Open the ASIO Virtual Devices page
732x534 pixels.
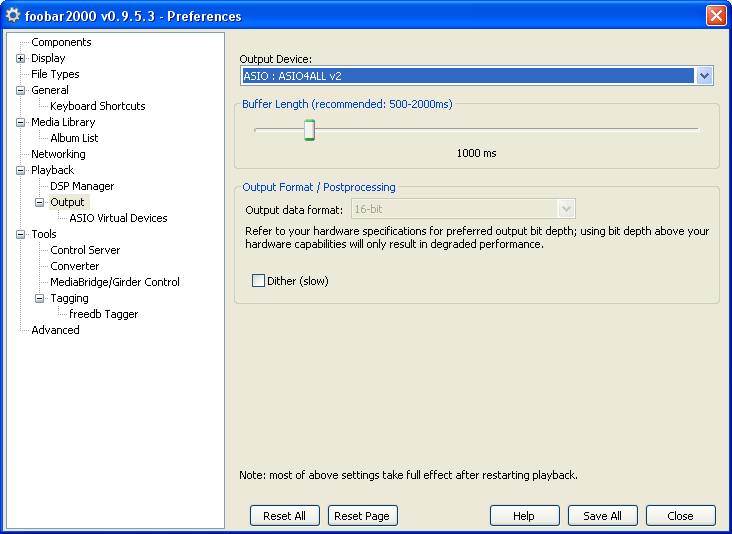pyautogui.click(x=118, y=218)
